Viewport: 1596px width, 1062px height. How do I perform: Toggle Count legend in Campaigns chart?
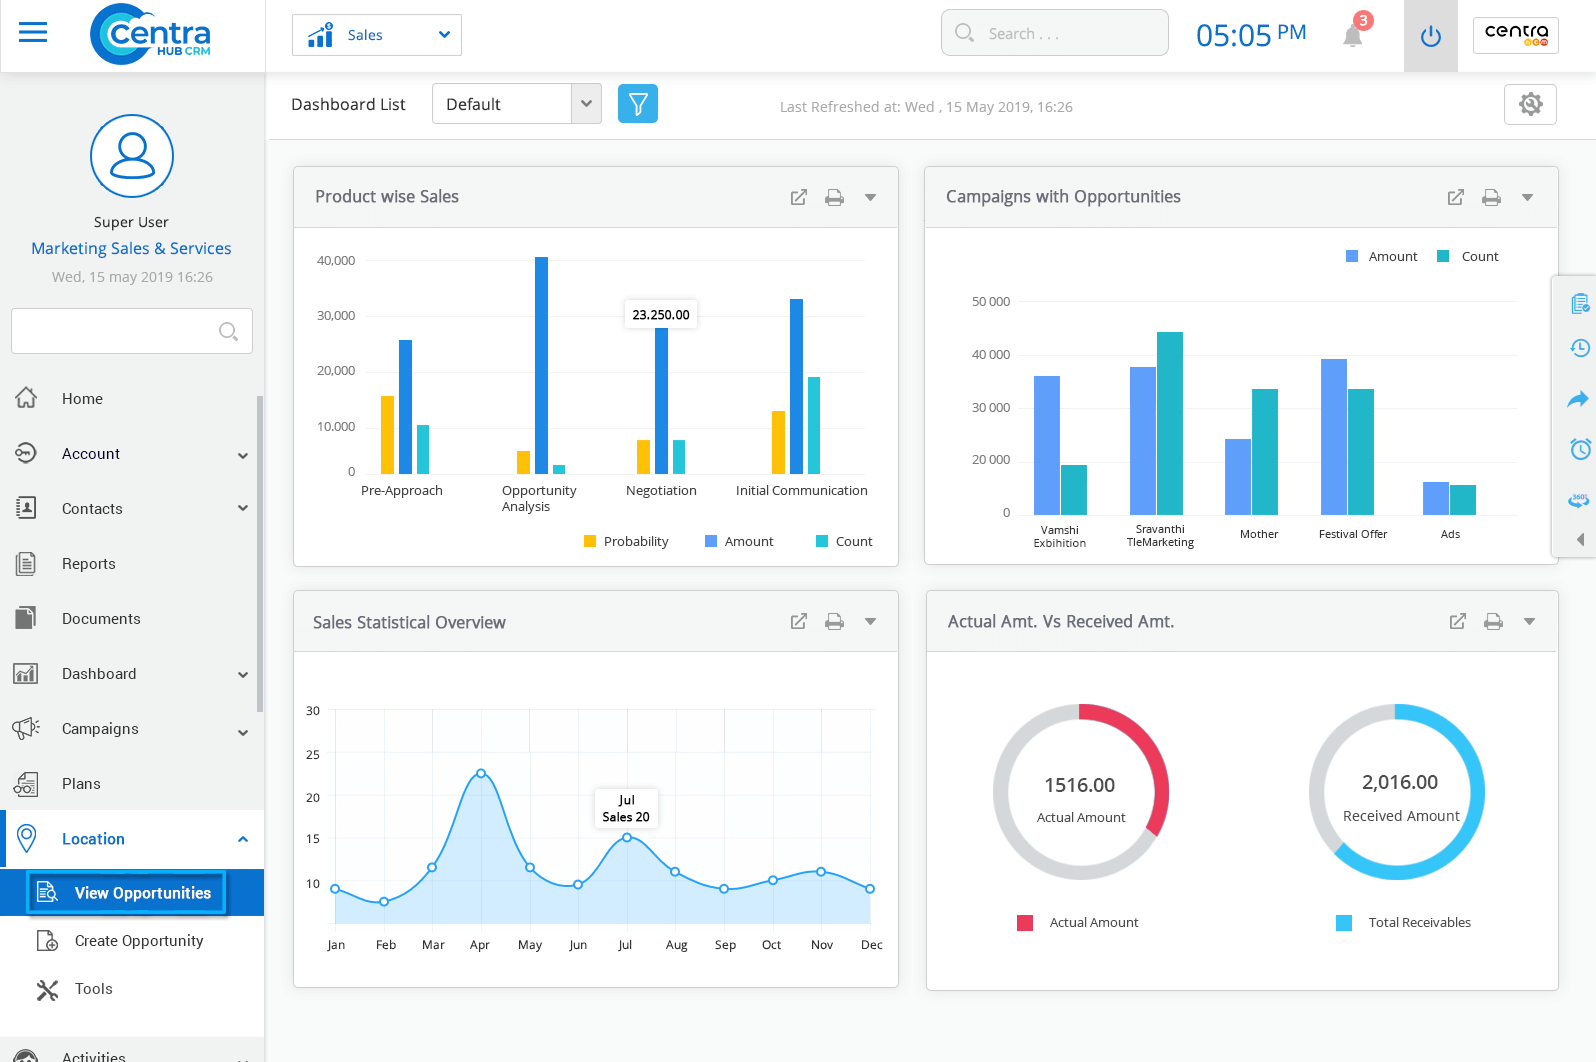(1468, 257)
